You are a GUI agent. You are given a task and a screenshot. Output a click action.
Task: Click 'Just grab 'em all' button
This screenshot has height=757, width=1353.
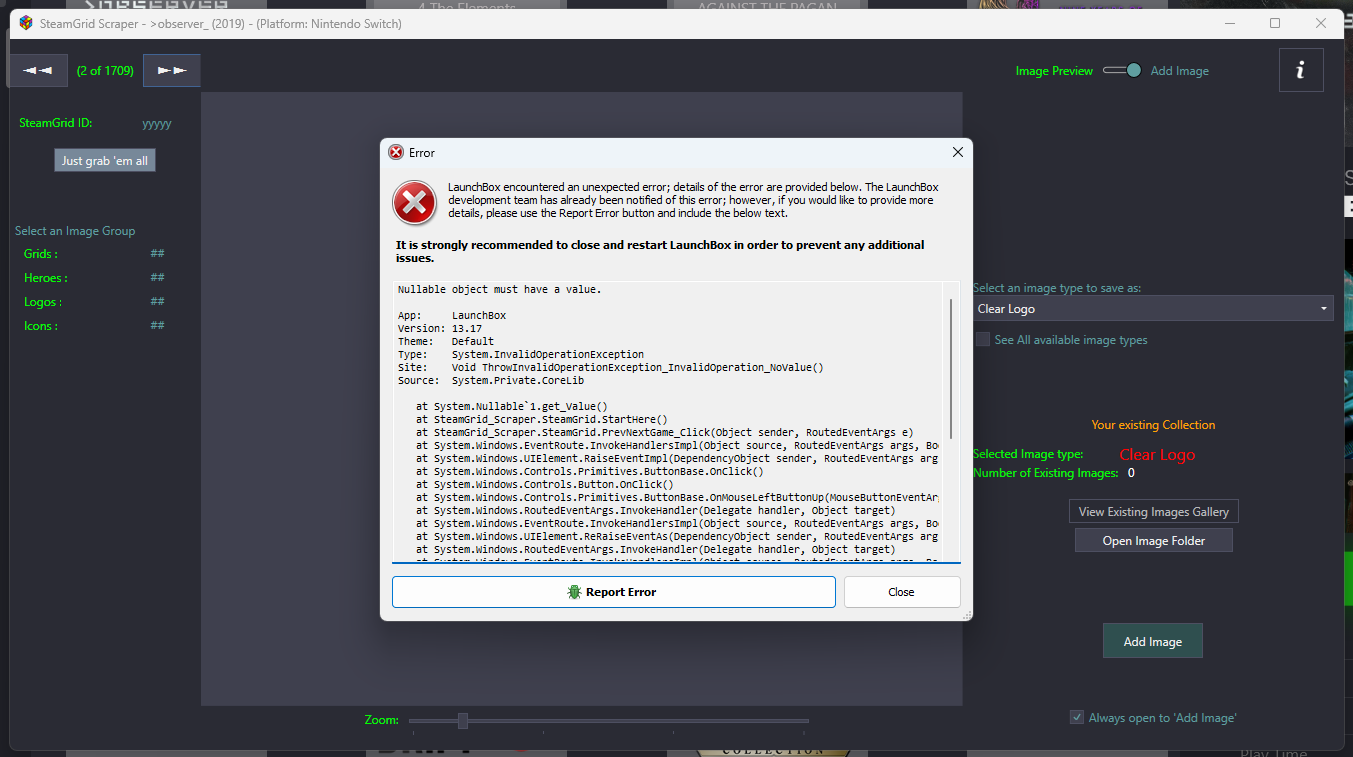pyautogui.click(x=105, y=160)
